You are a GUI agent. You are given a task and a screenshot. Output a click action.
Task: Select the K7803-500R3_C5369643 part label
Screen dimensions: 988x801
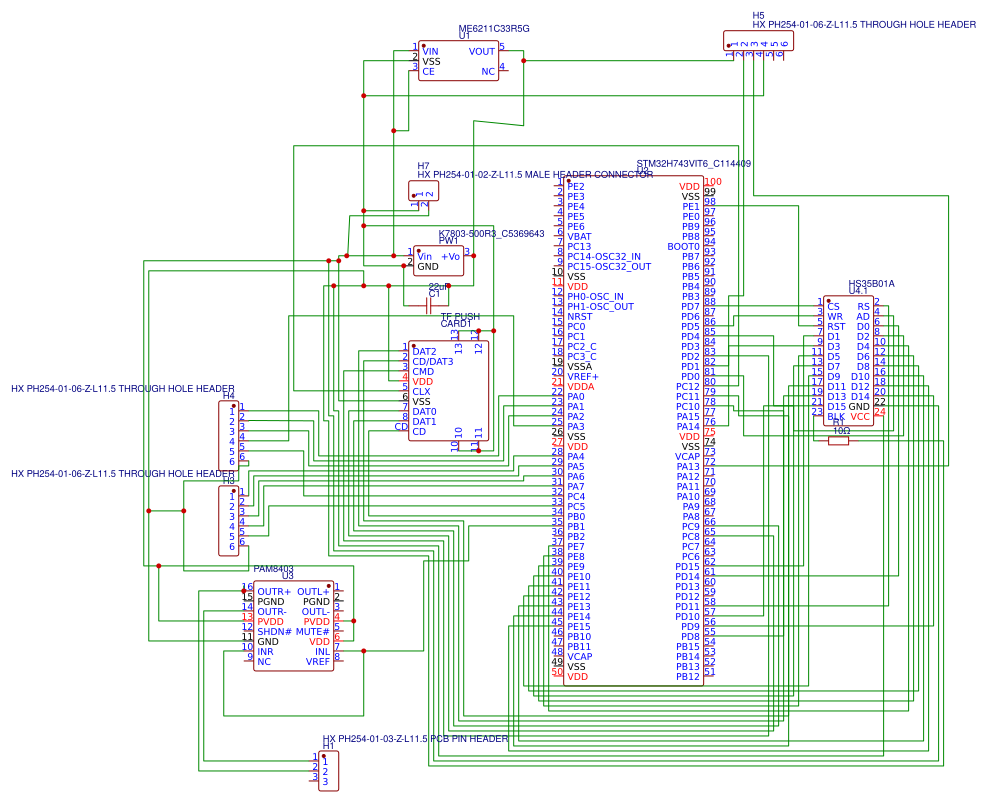coord(491,234)
